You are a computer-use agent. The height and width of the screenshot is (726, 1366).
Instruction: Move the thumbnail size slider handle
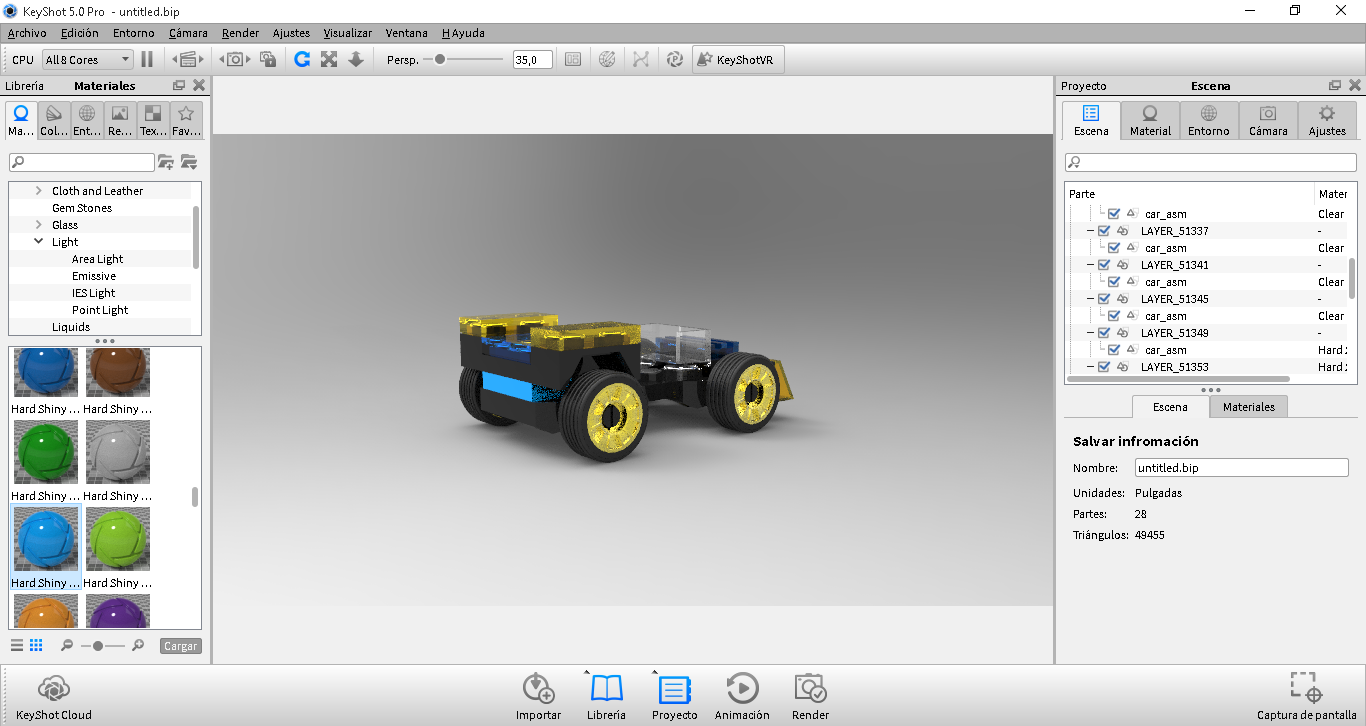[97, 646]
